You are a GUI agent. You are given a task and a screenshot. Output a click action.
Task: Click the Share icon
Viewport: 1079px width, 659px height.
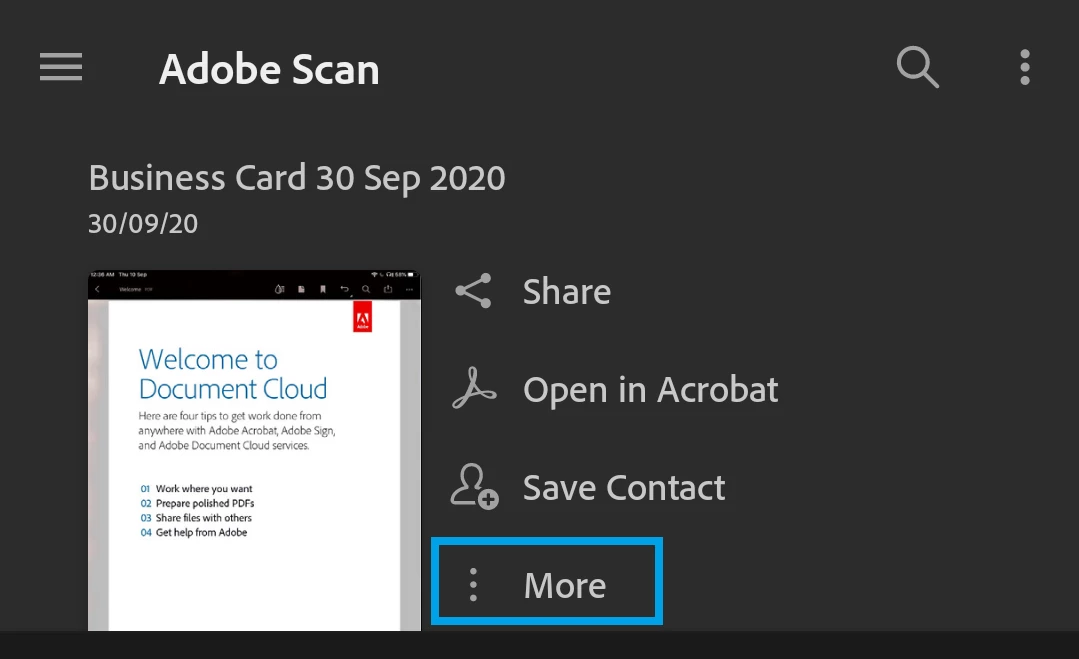(x=473, y=291)
